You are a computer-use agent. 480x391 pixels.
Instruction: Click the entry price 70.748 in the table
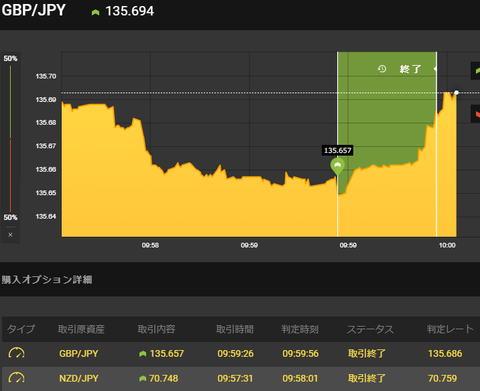(163, 378)
